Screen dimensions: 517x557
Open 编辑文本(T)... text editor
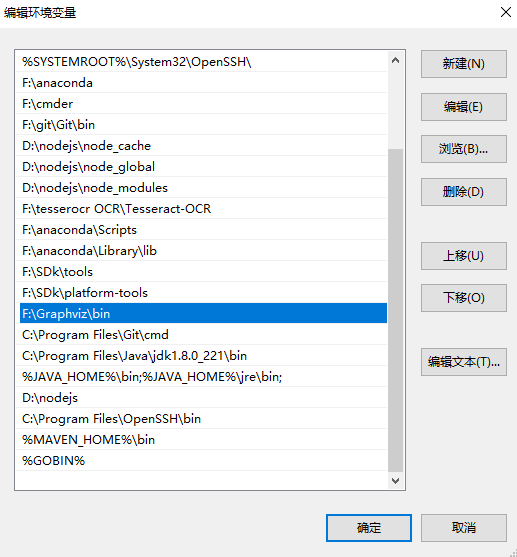[464, 362]
